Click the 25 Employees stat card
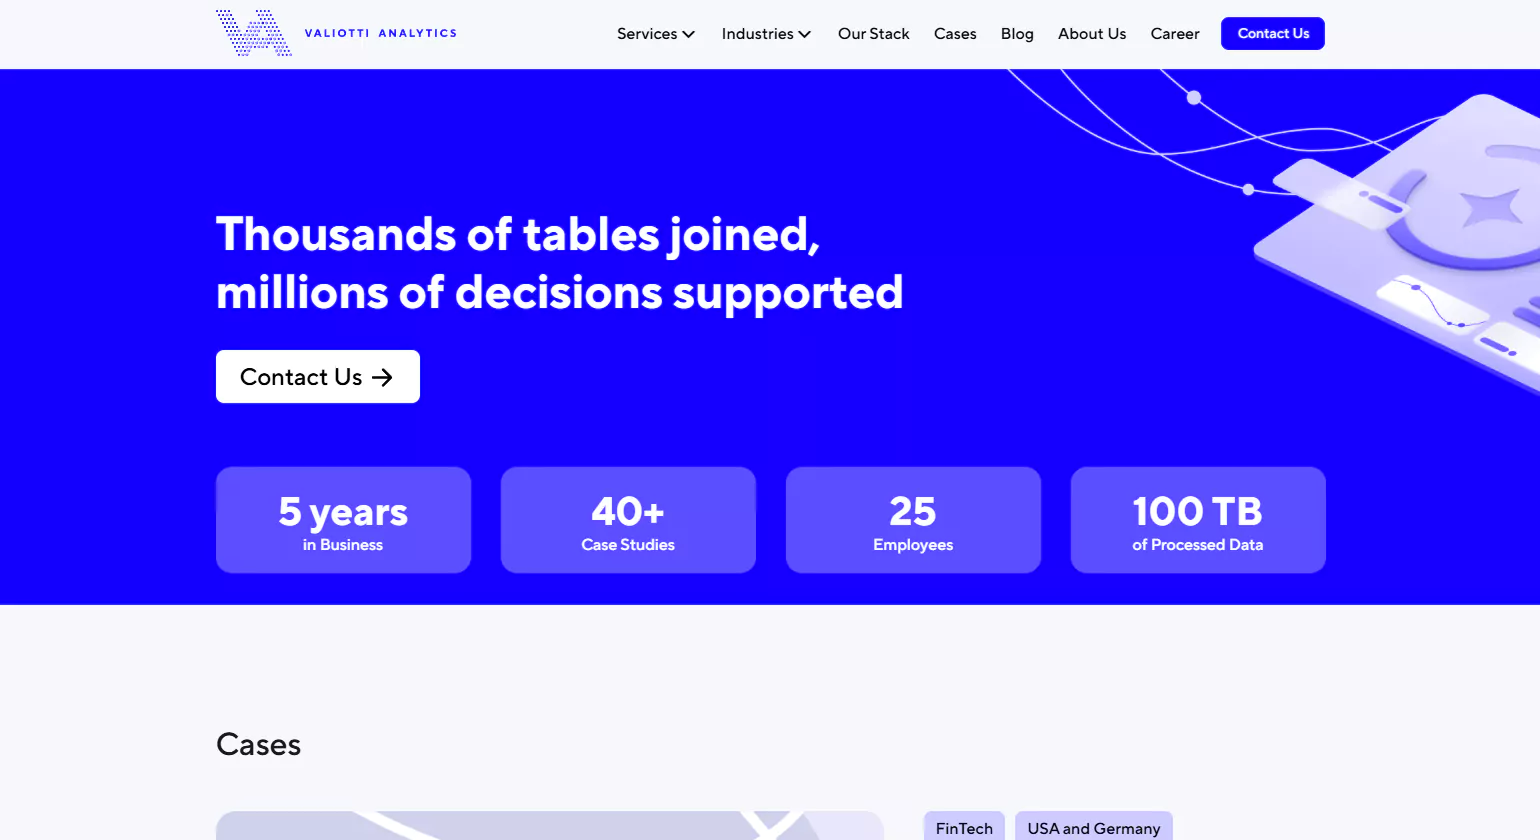1540x840 pixels. click(x=913, y=520)
